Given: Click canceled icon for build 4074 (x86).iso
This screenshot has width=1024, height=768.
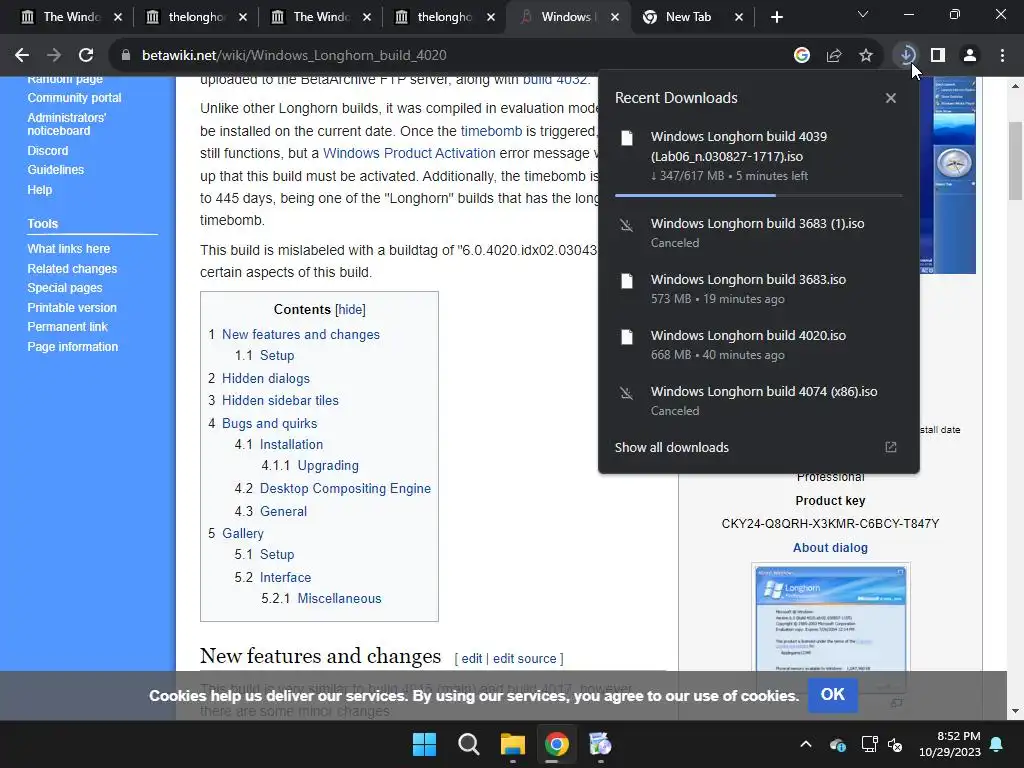Looking at the screenshot, I should click(x=627, y=393).
